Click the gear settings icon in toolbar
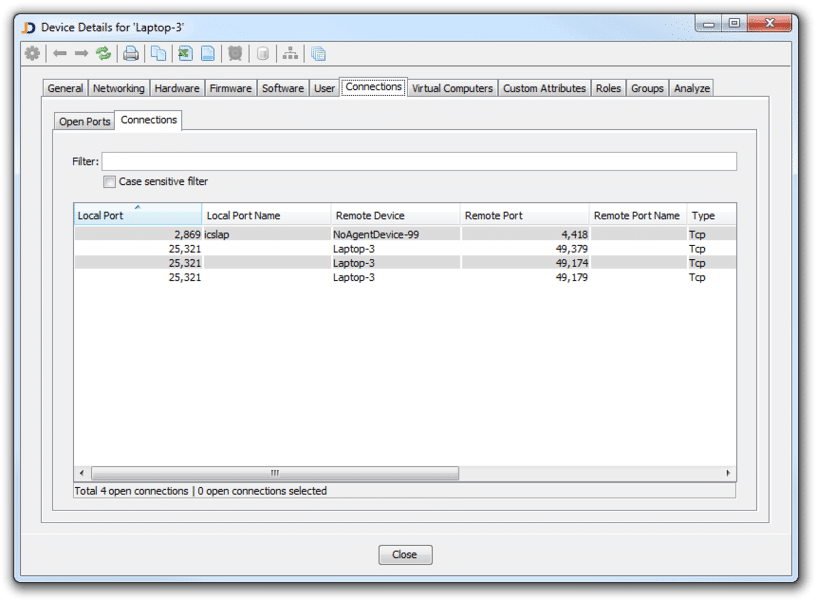This screenshot has height=600, width=816. [32, 54]
